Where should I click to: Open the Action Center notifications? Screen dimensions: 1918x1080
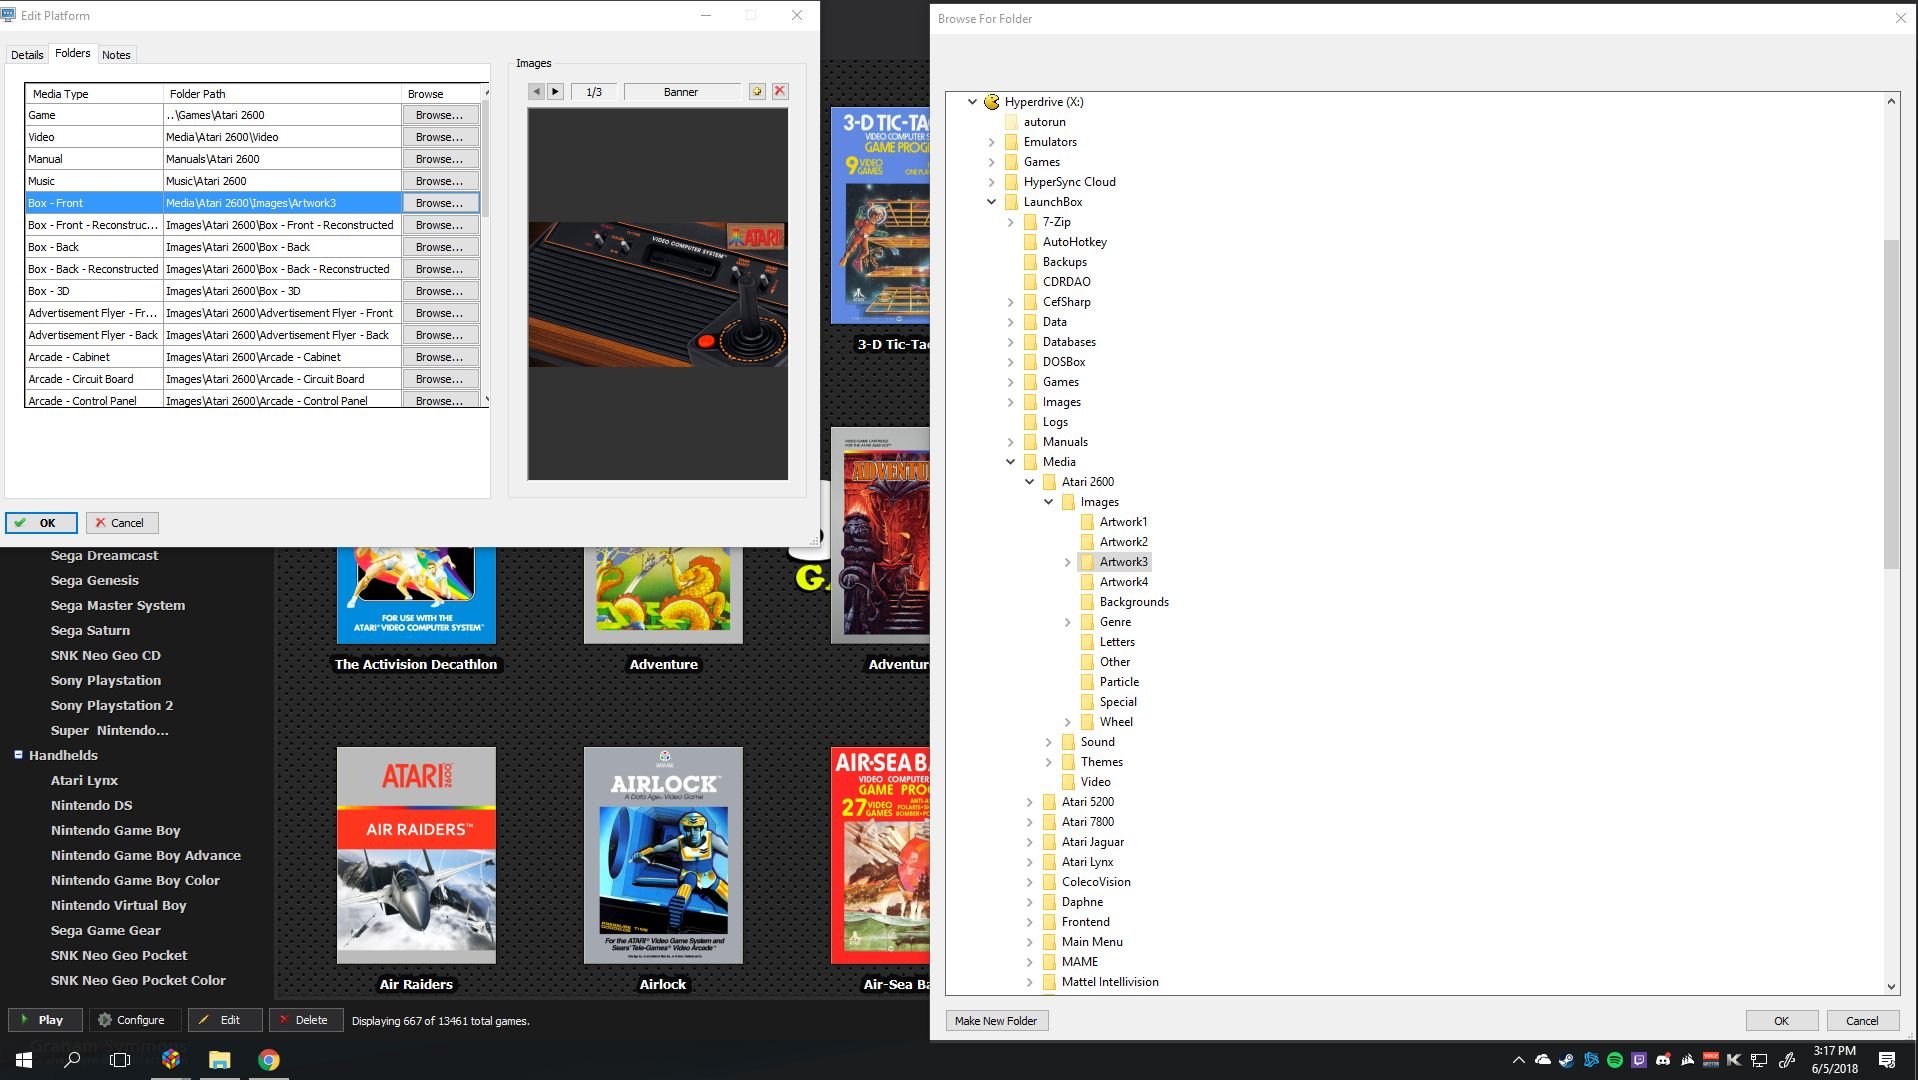pos(1887,1060)
